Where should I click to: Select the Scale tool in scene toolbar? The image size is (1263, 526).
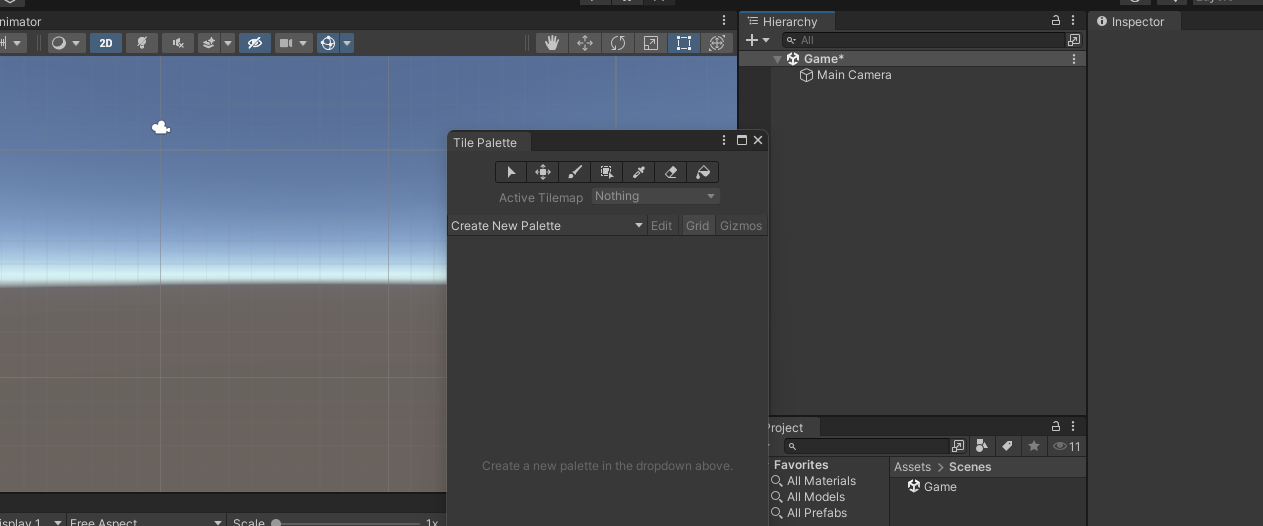(651, 43)
